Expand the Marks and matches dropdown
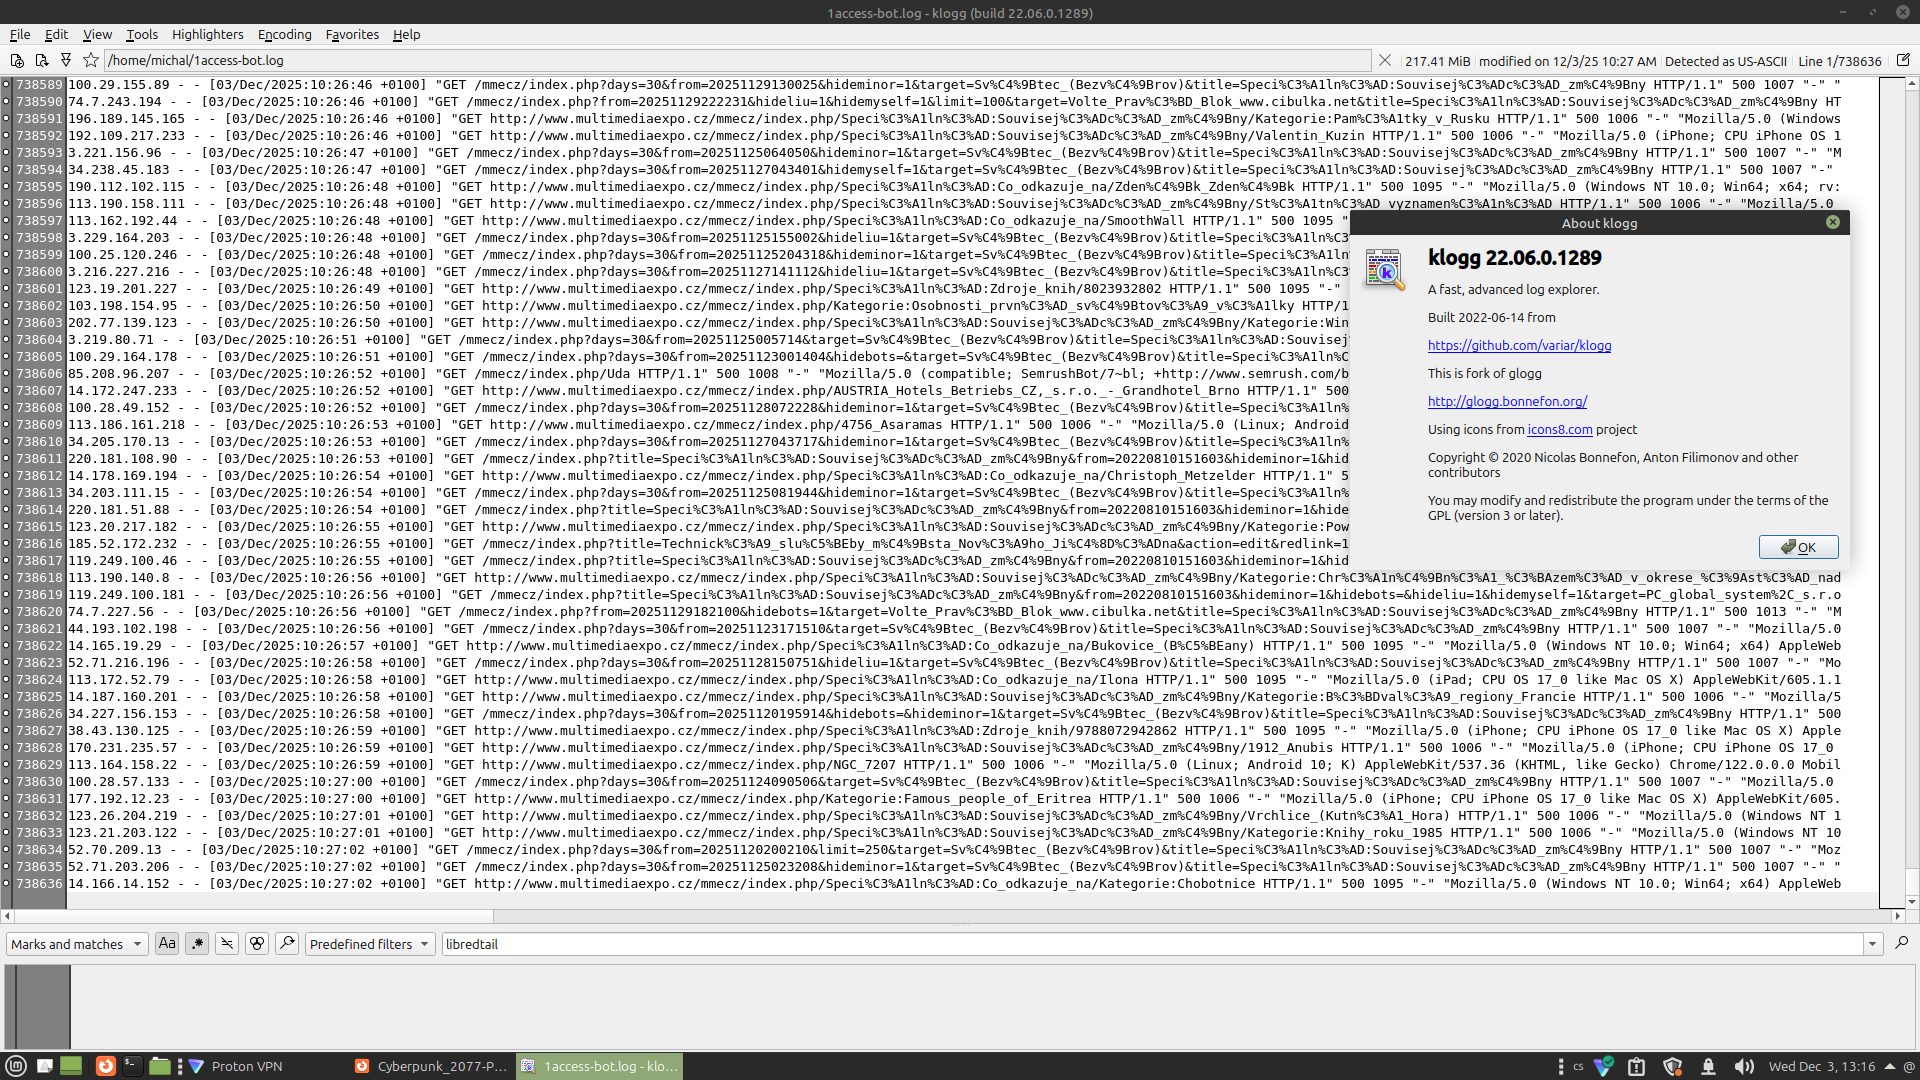 tap(76, 944)
